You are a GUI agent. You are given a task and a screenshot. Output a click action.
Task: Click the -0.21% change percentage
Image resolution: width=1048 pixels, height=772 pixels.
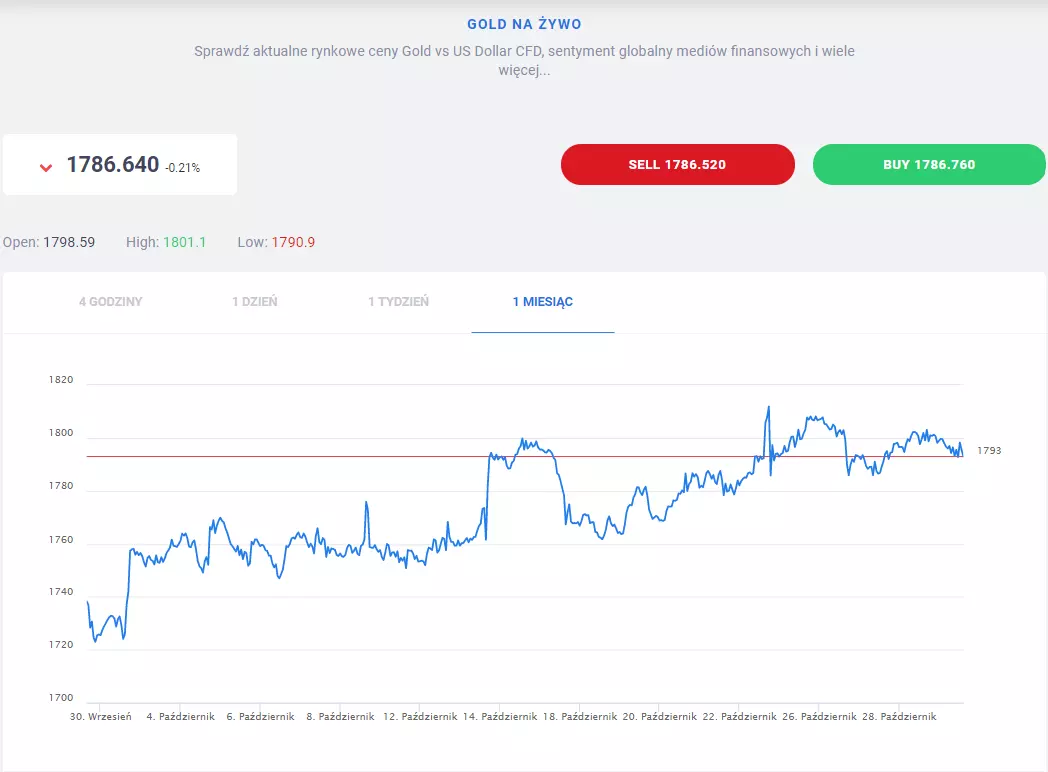pyautogui.click(x=182, y=168)
